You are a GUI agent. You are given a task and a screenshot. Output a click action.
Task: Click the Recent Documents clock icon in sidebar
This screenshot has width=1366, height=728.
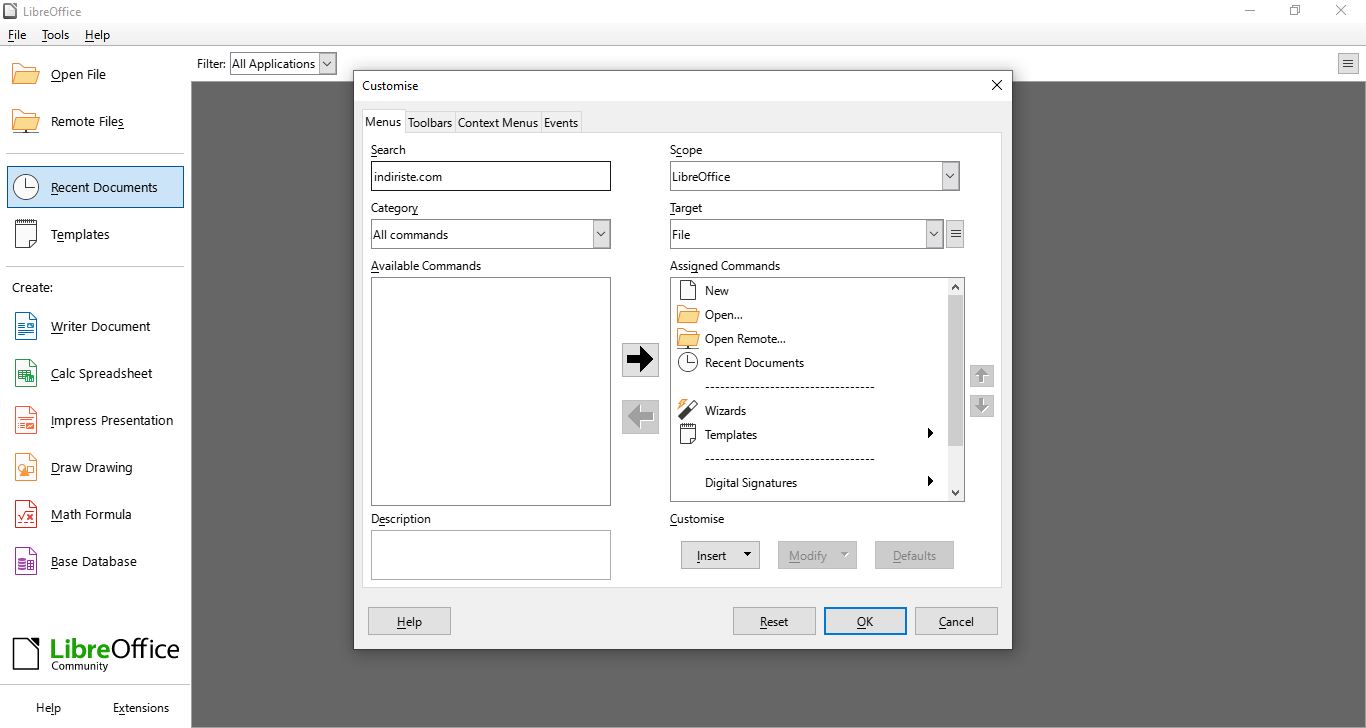pos(26,187)
